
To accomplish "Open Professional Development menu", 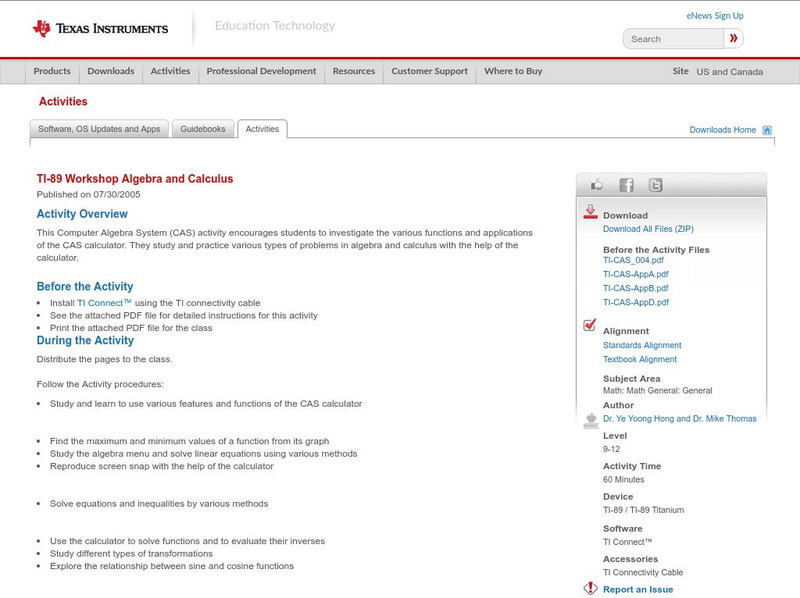I will point(261,71).
